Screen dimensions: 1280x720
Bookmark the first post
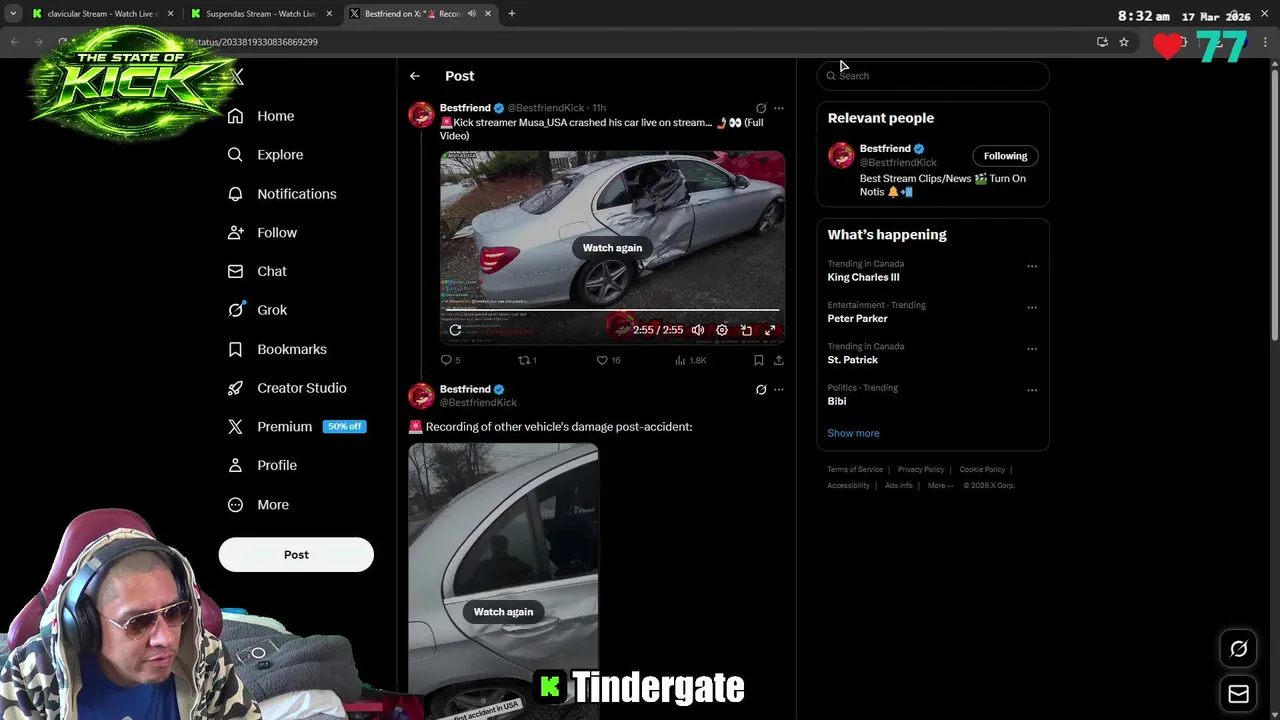pyautogui.click(x=758, y=360)
